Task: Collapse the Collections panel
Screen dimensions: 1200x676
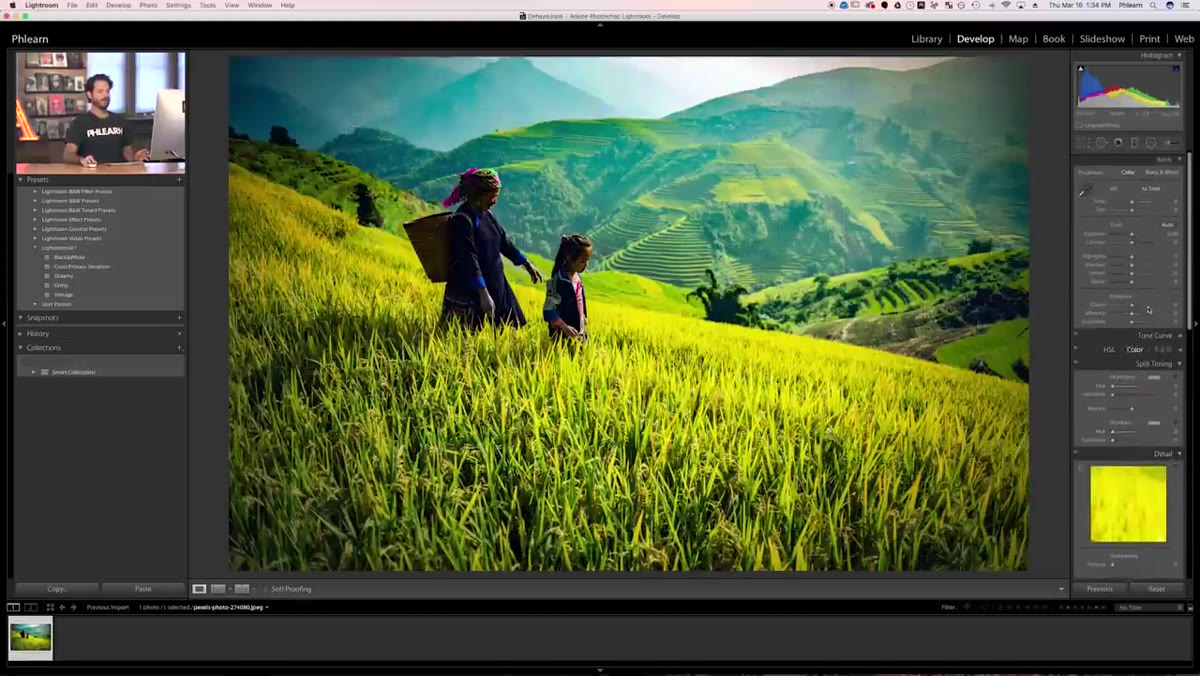Action: [21, 348]
